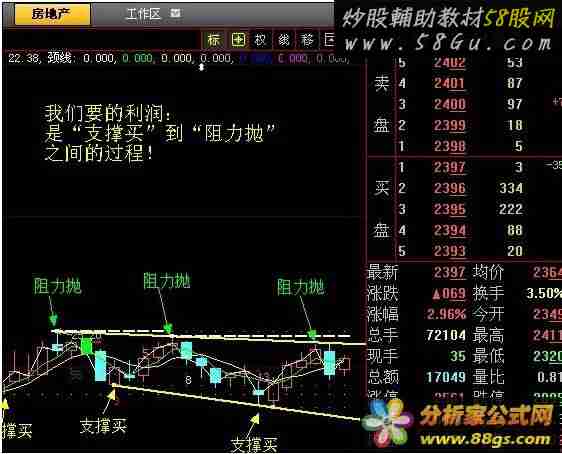Click the tall cyan candlestick near 支撑买 arrow
562x454 pixels.
100,365
